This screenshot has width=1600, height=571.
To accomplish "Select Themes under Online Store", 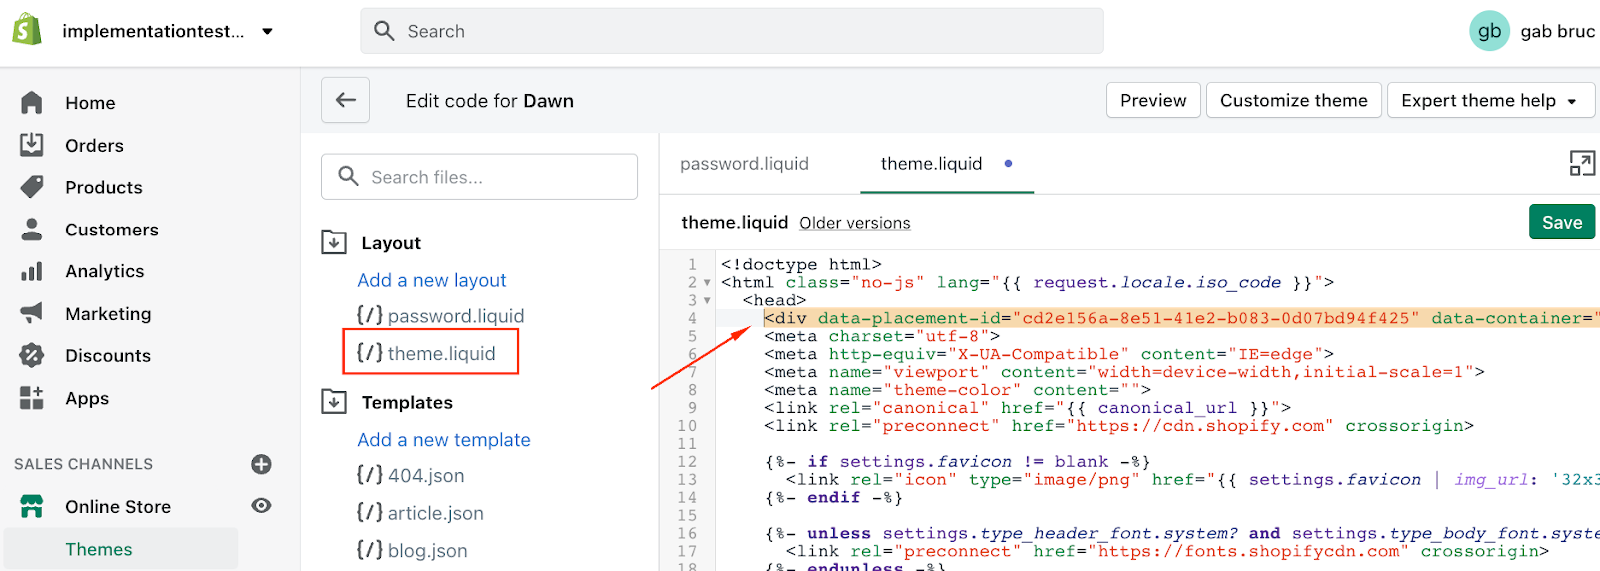I will (98, 549).
